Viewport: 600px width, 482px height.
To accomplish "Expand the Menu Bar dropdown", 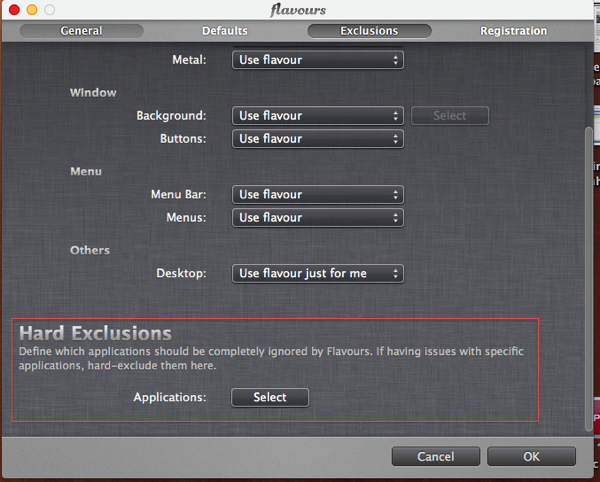I will 318,195.
